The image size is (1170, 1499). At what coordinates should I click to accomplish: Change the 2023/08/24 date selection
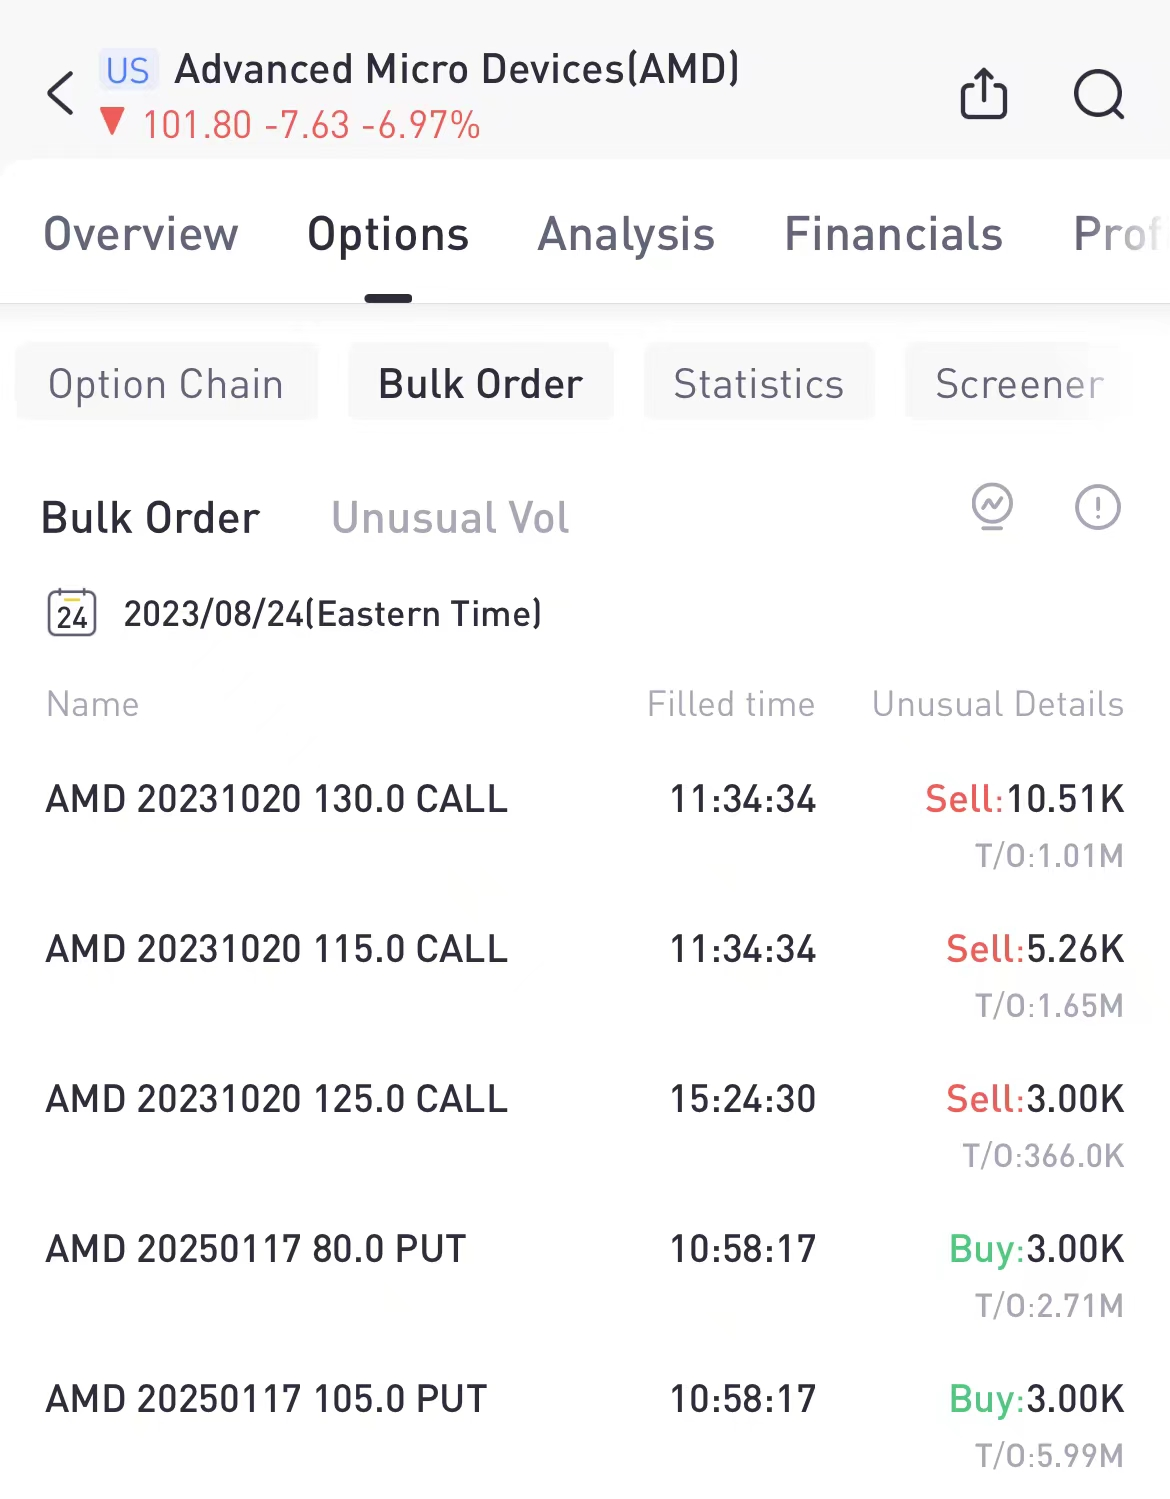pyautogui.click(x=332, y=613)
